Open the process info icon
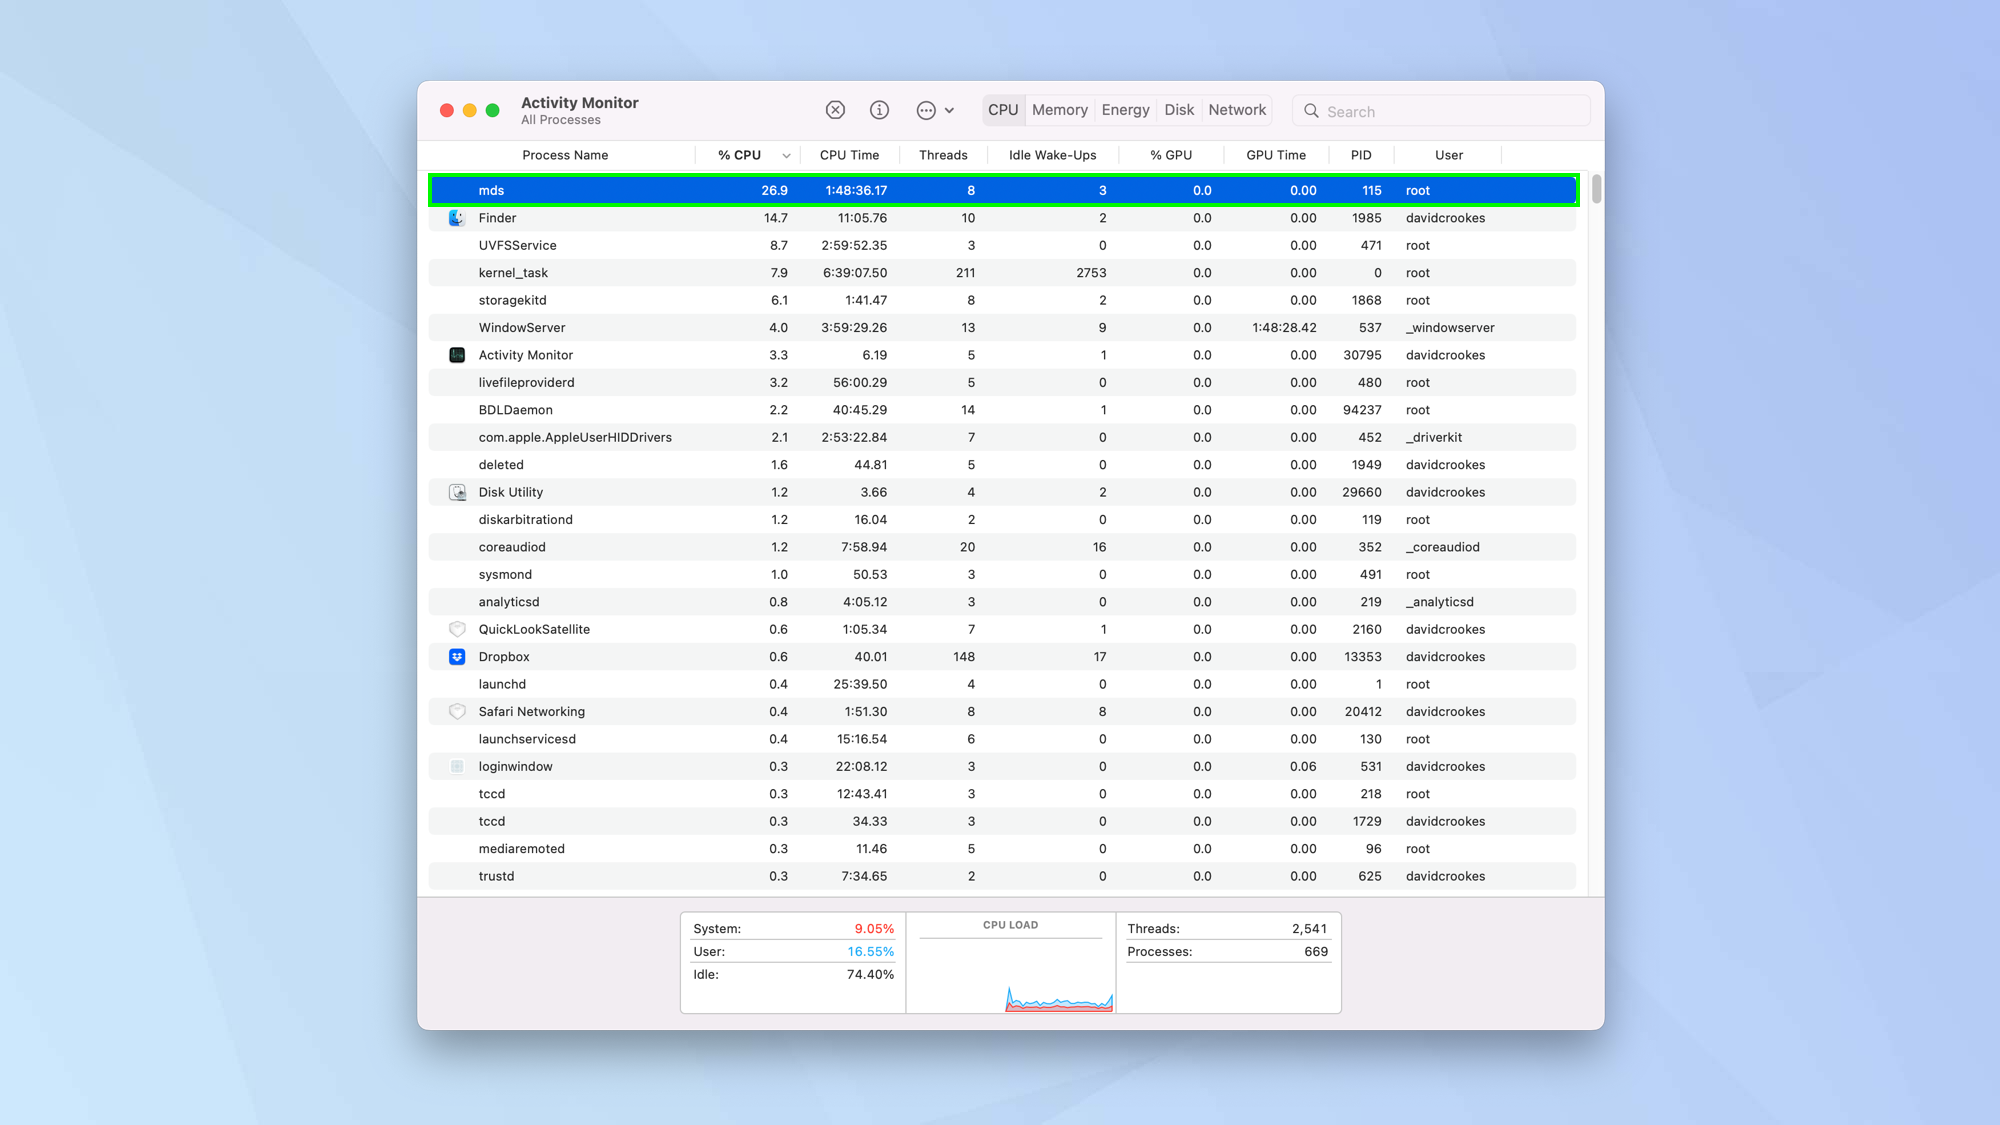The height and width of the screenshot is (1125, 2000). 879,110
